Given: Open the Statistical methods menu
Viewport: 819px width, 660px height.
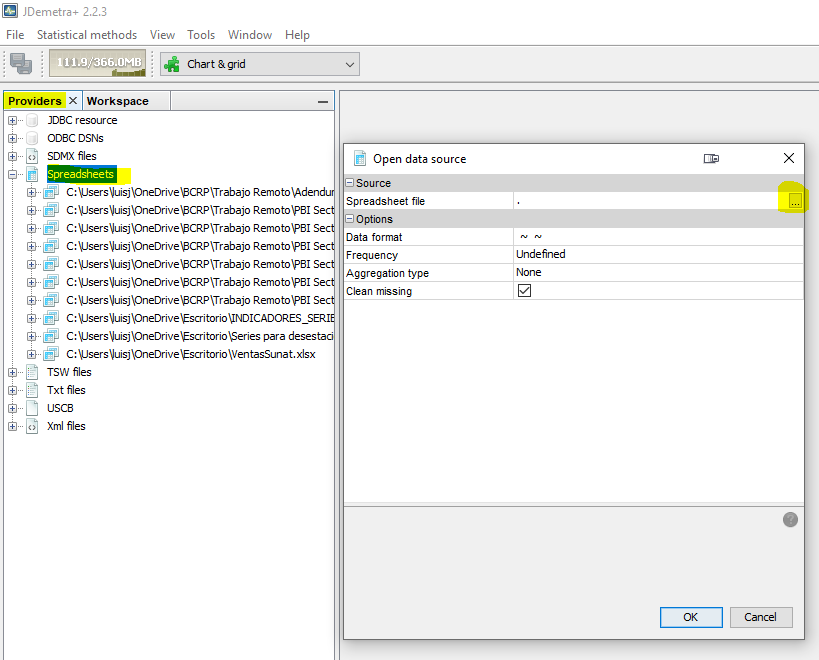Looking at the screenshot, I should (x=87, y=35).
